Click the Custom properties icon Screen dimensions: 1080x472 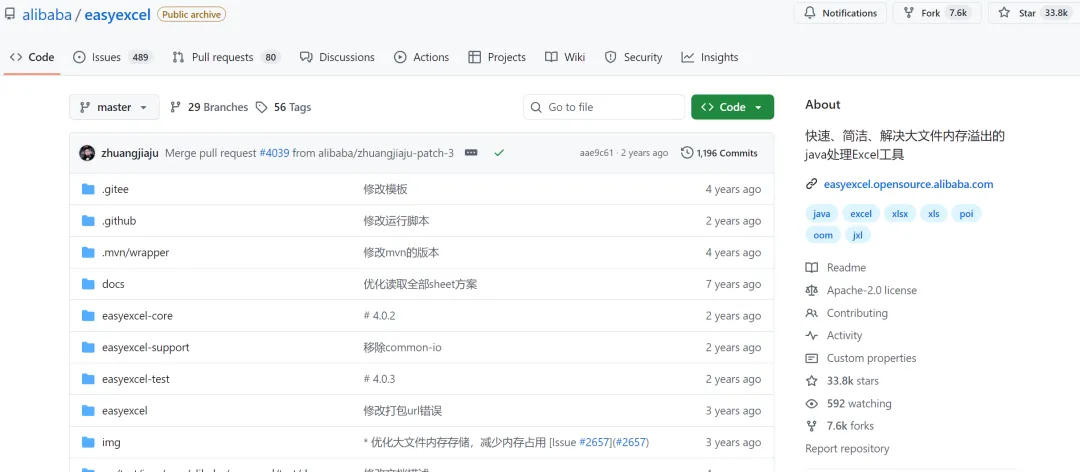pyautogui.click(x=812, y=358)
